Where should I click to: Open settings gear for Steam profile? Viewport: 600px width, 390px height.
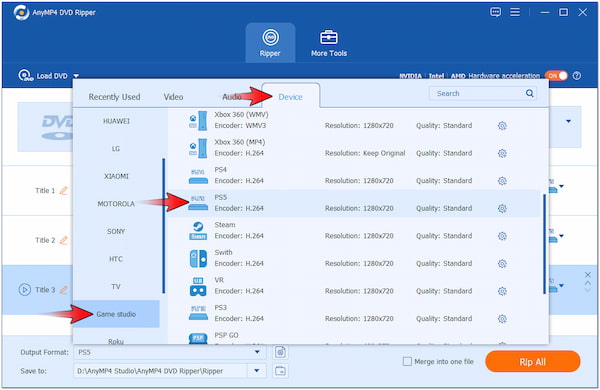pyautogui.click(x=502, y=236)
